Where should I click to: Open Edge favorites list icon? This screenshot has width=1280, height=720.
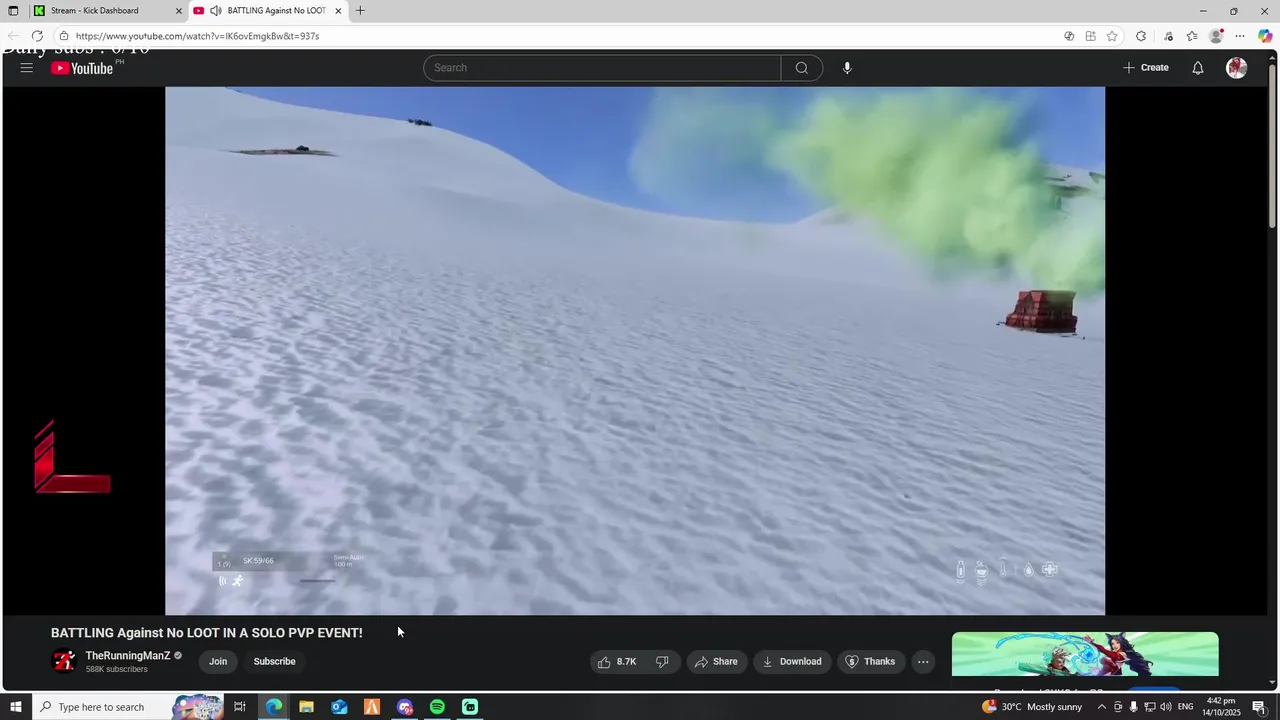1192,36
